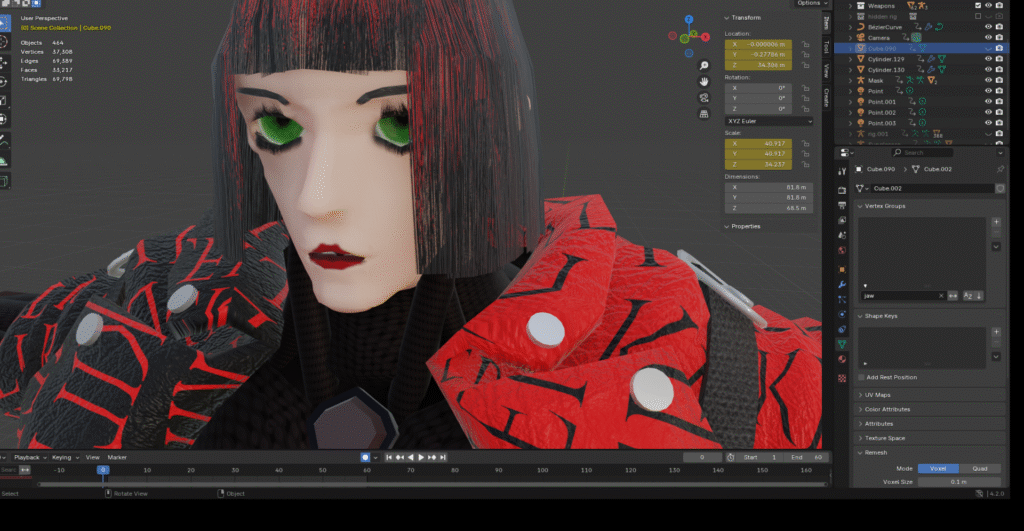
Task: Open the Physics properties tab icon
Action: [x=842, y=314]
